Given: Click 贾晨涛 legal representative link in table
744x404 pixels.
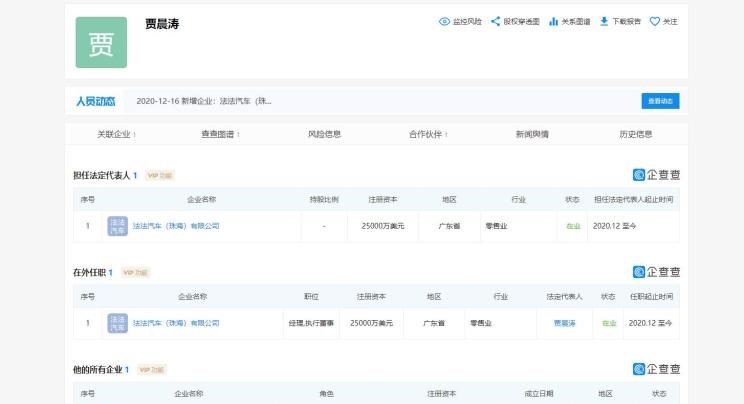Looking at the screenshot, I should pos(565,323).
